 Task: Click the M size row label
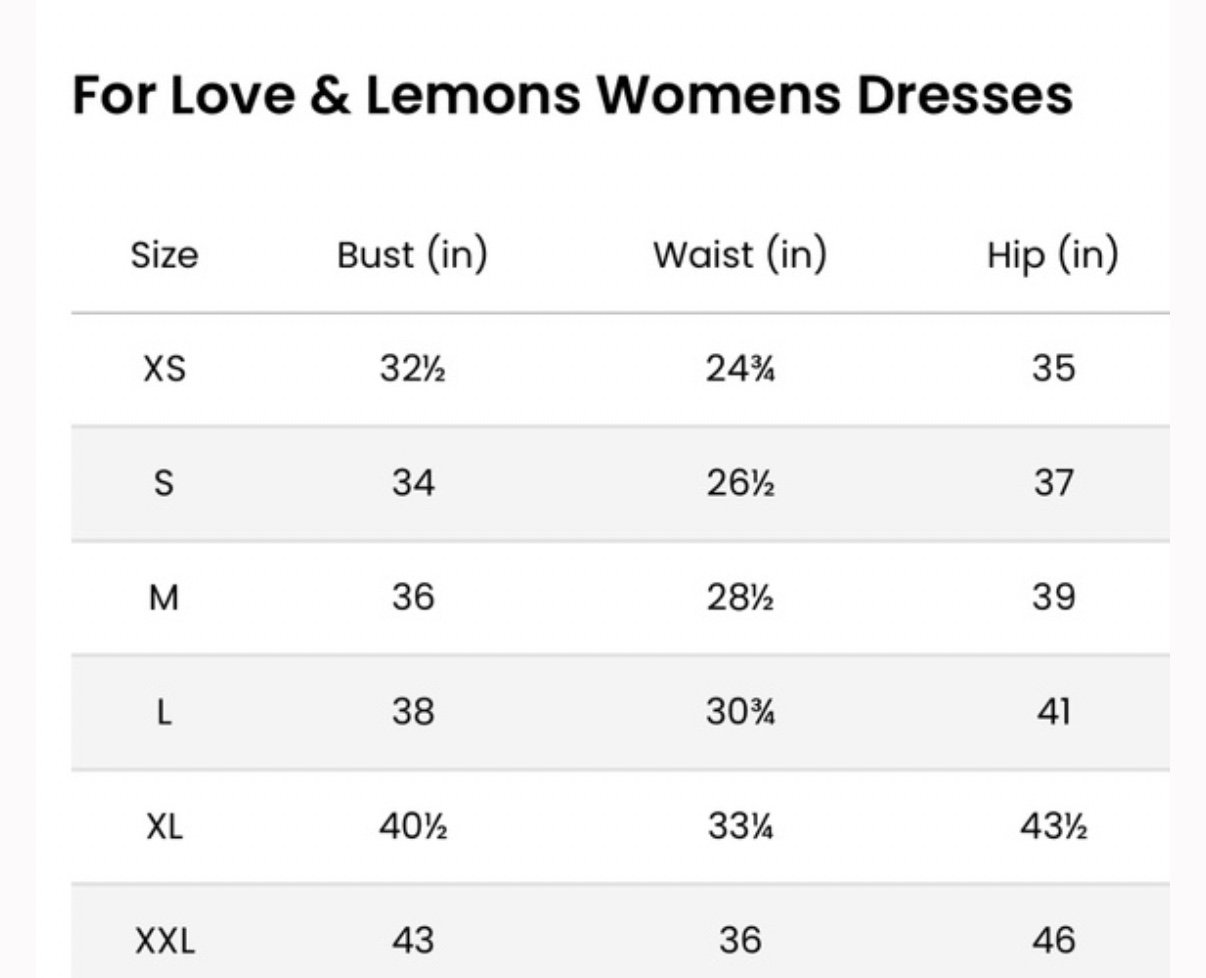[164, 598]
